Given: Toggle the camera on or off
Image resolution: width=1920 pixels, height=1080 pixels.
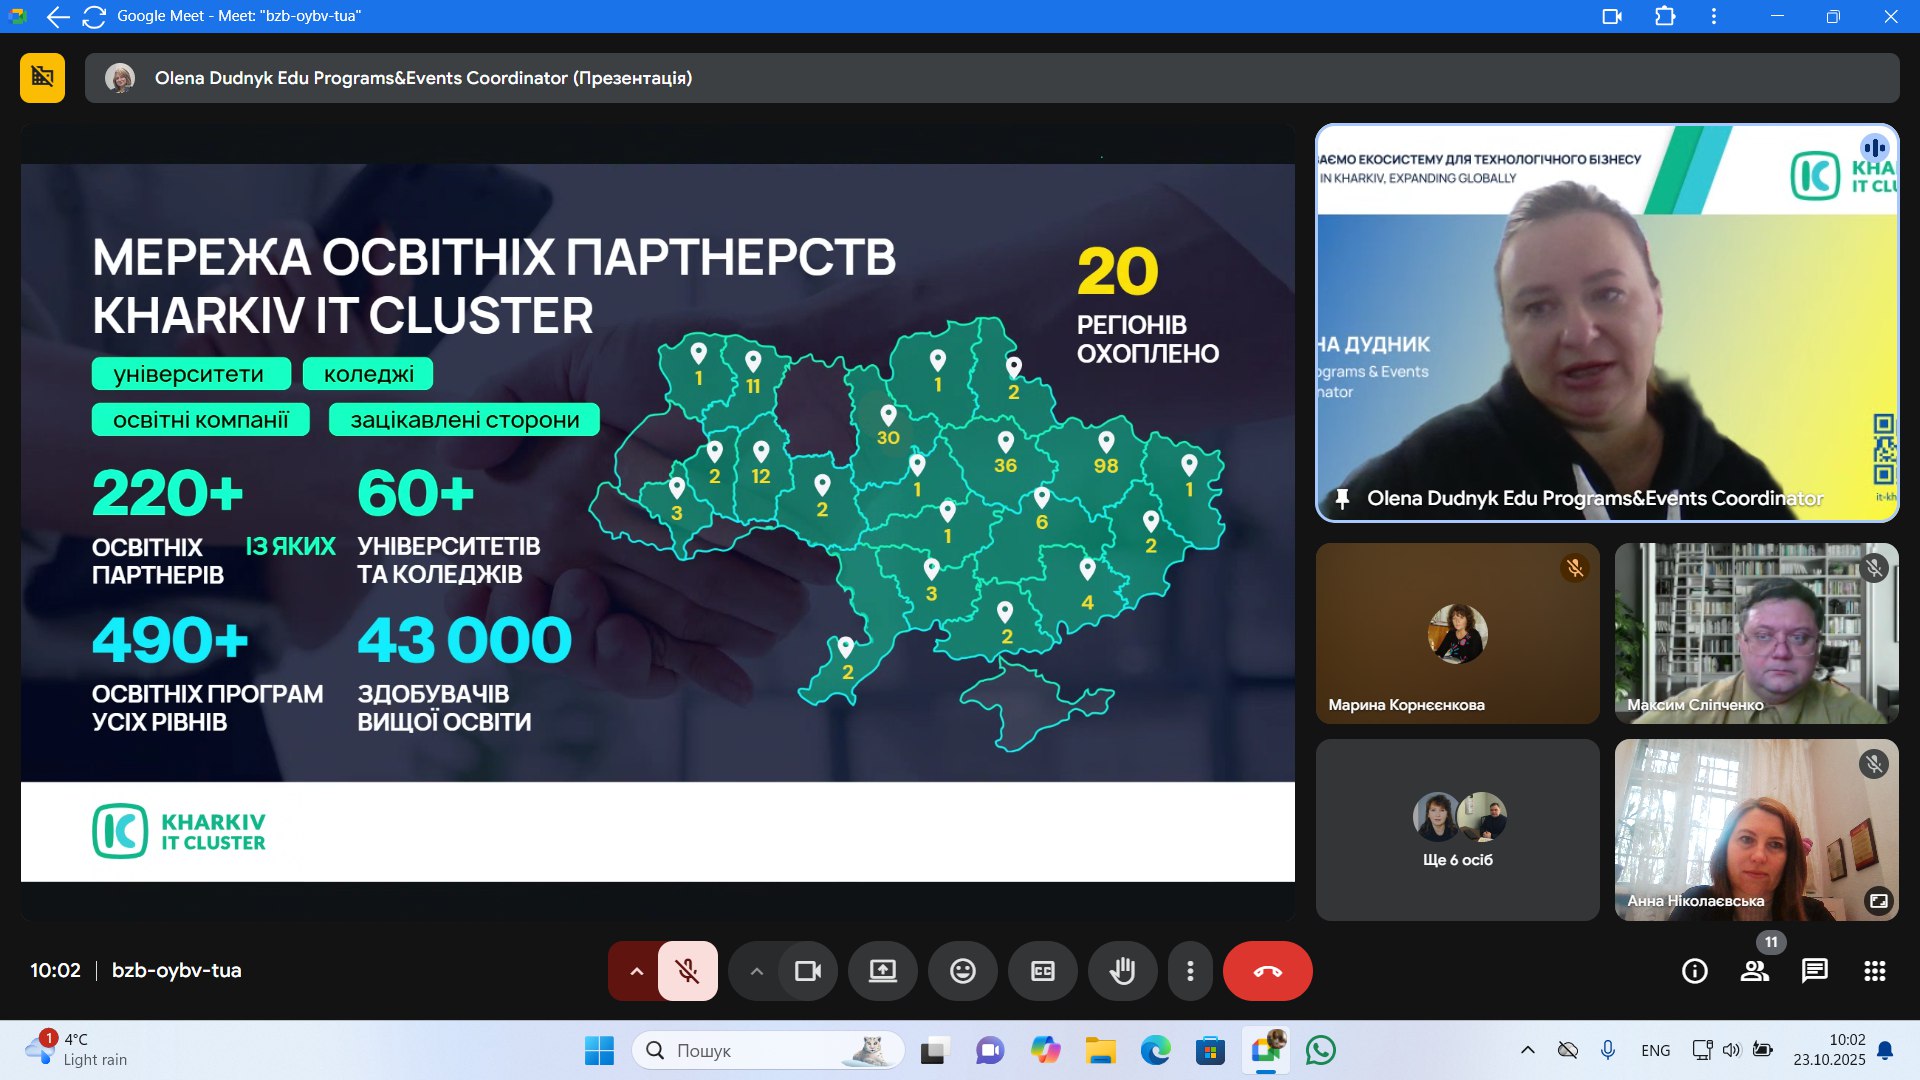Looking at the screenshot, I should [x=807, y=971].
